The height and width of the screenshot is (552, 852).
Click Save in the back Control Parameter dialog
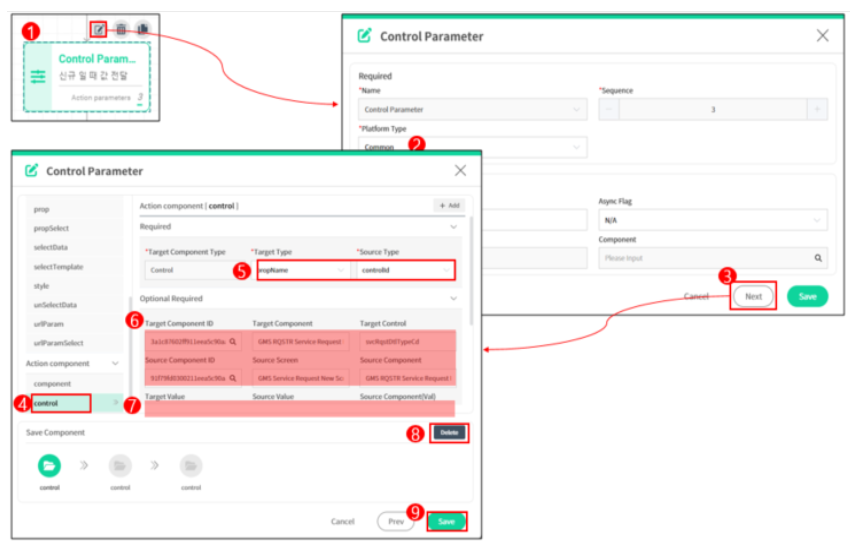807,296
